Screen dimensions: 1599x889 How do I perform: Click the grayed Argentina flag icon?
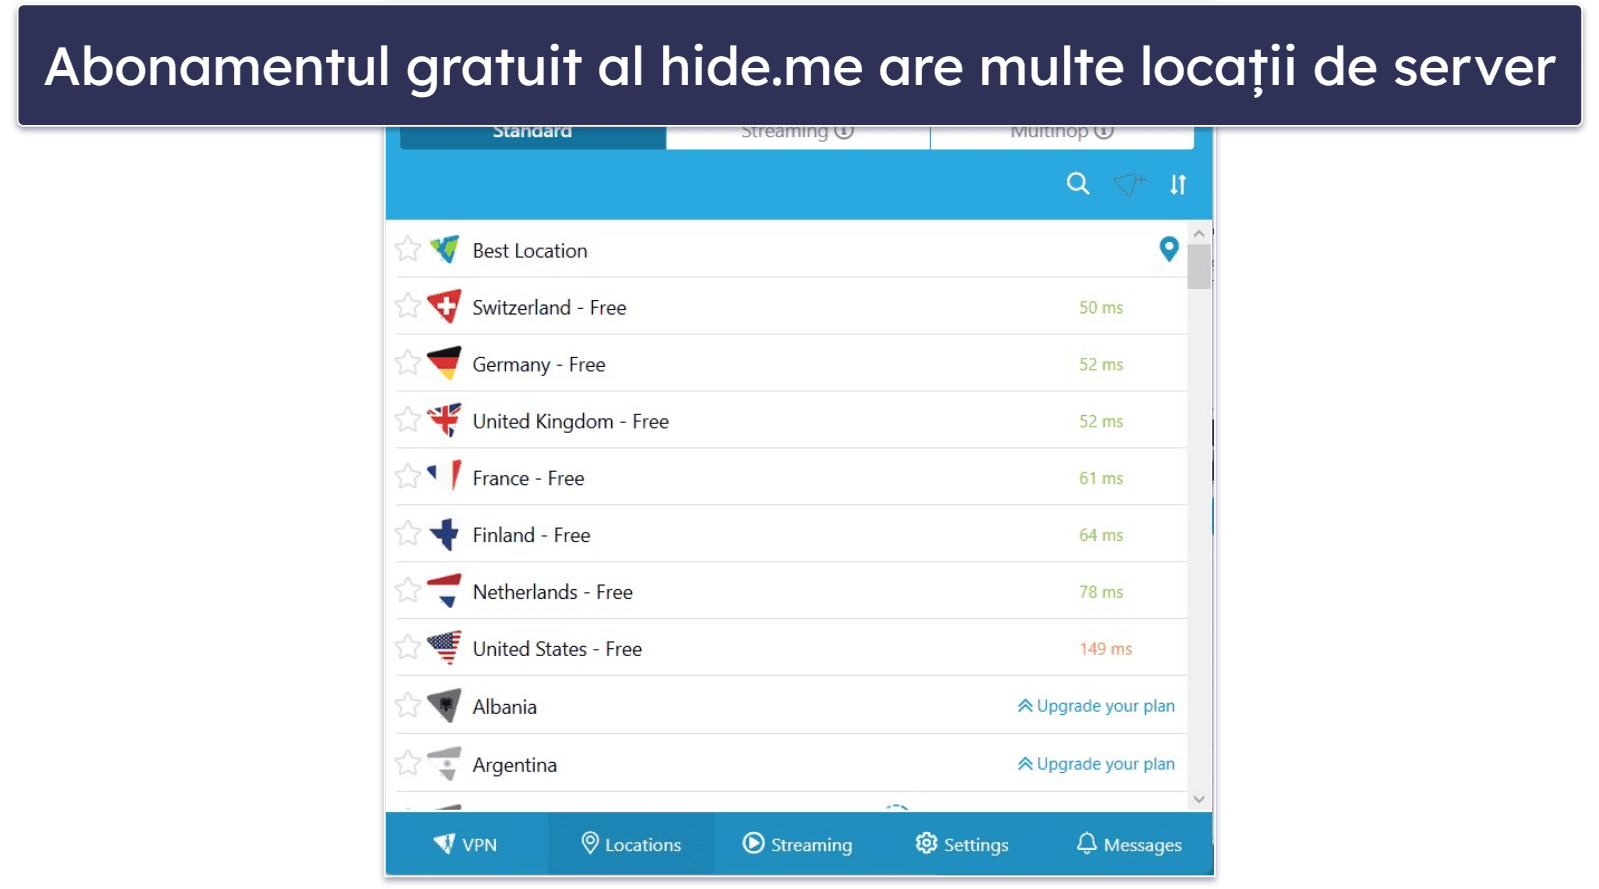click(x=444, y=764)
